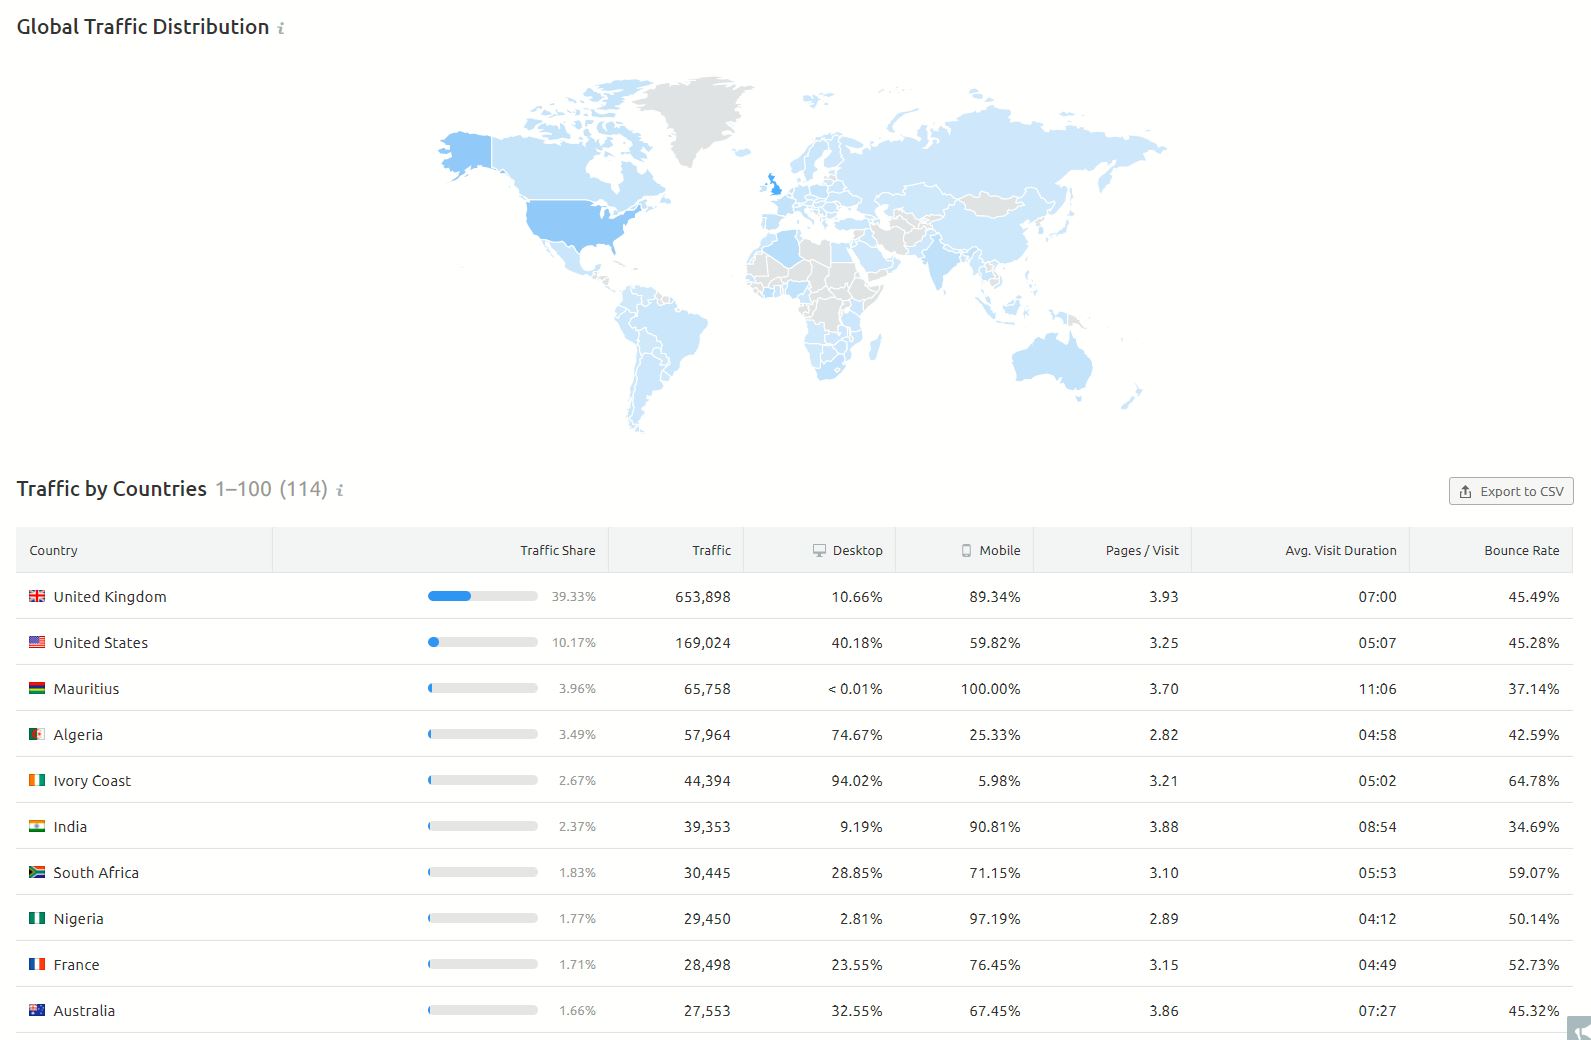
Task: Click the 59.07% bounce rate value
Action: click(x=1534, y=873)
